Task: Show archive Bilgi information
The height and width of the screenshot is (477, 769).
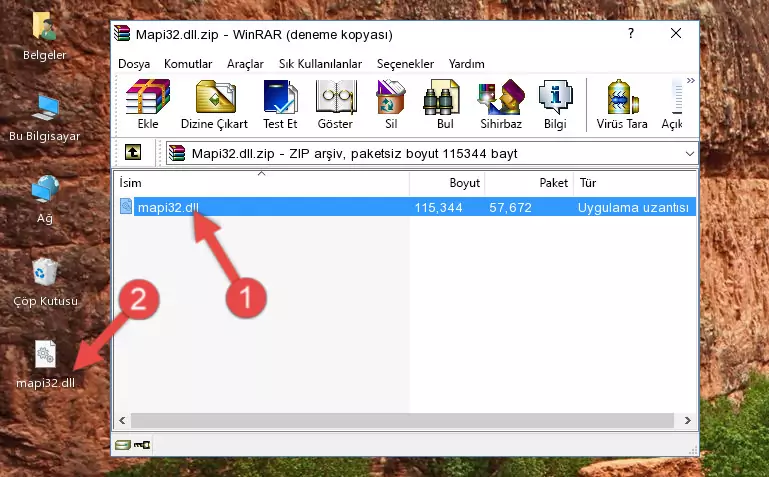Action: [x=555, y=104]
